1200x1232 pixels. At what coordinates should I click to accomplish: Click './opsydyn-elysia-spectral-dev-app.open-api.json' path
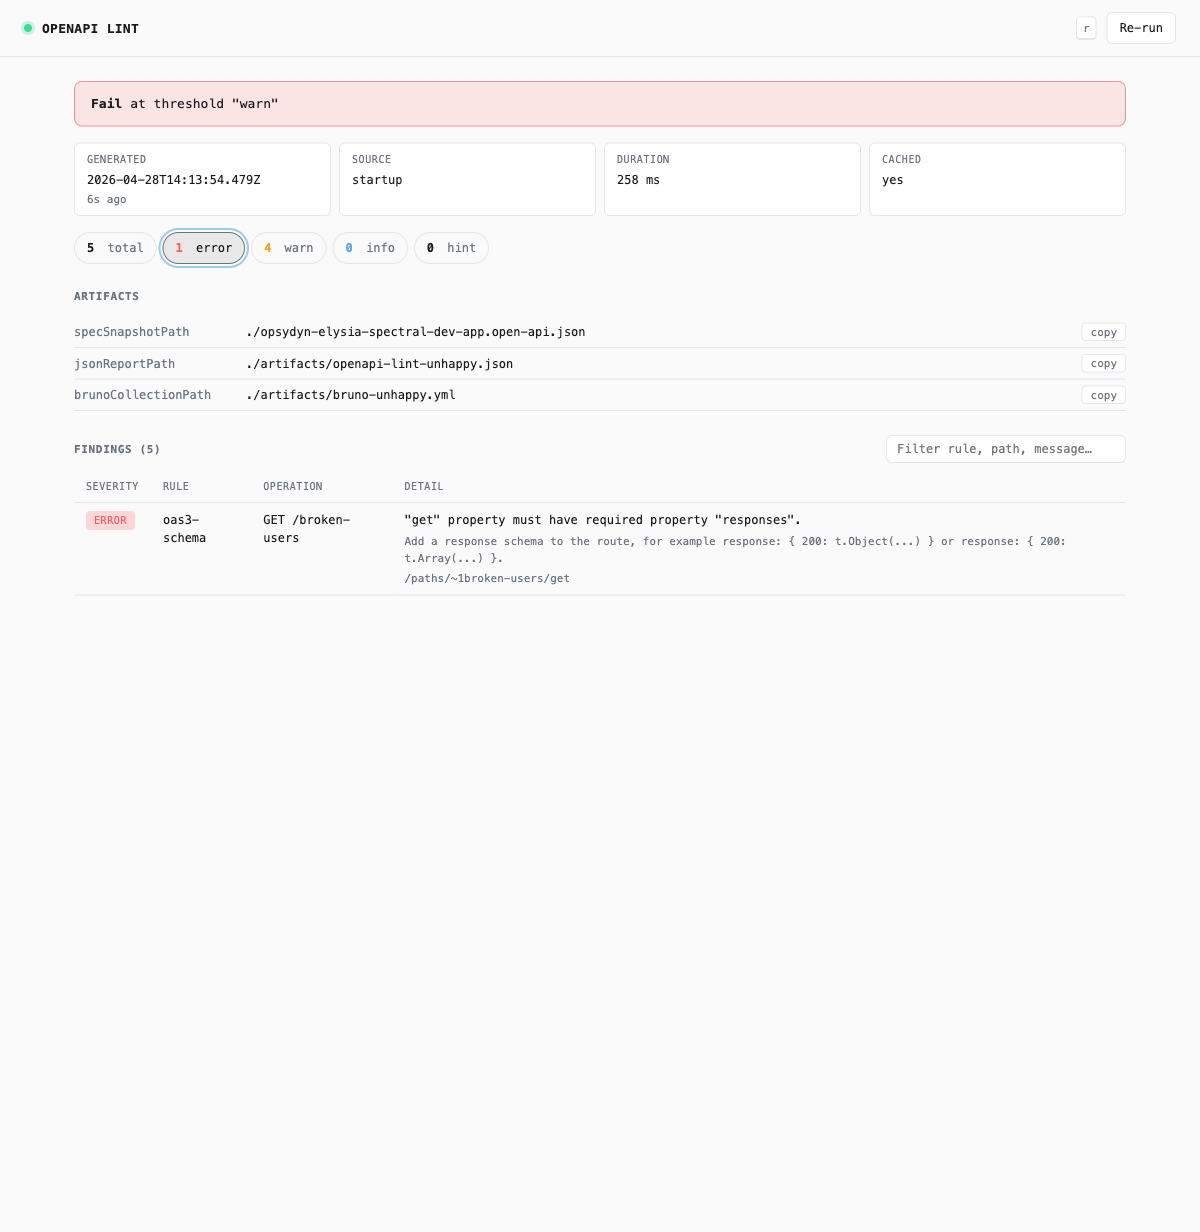coord(416,332)
